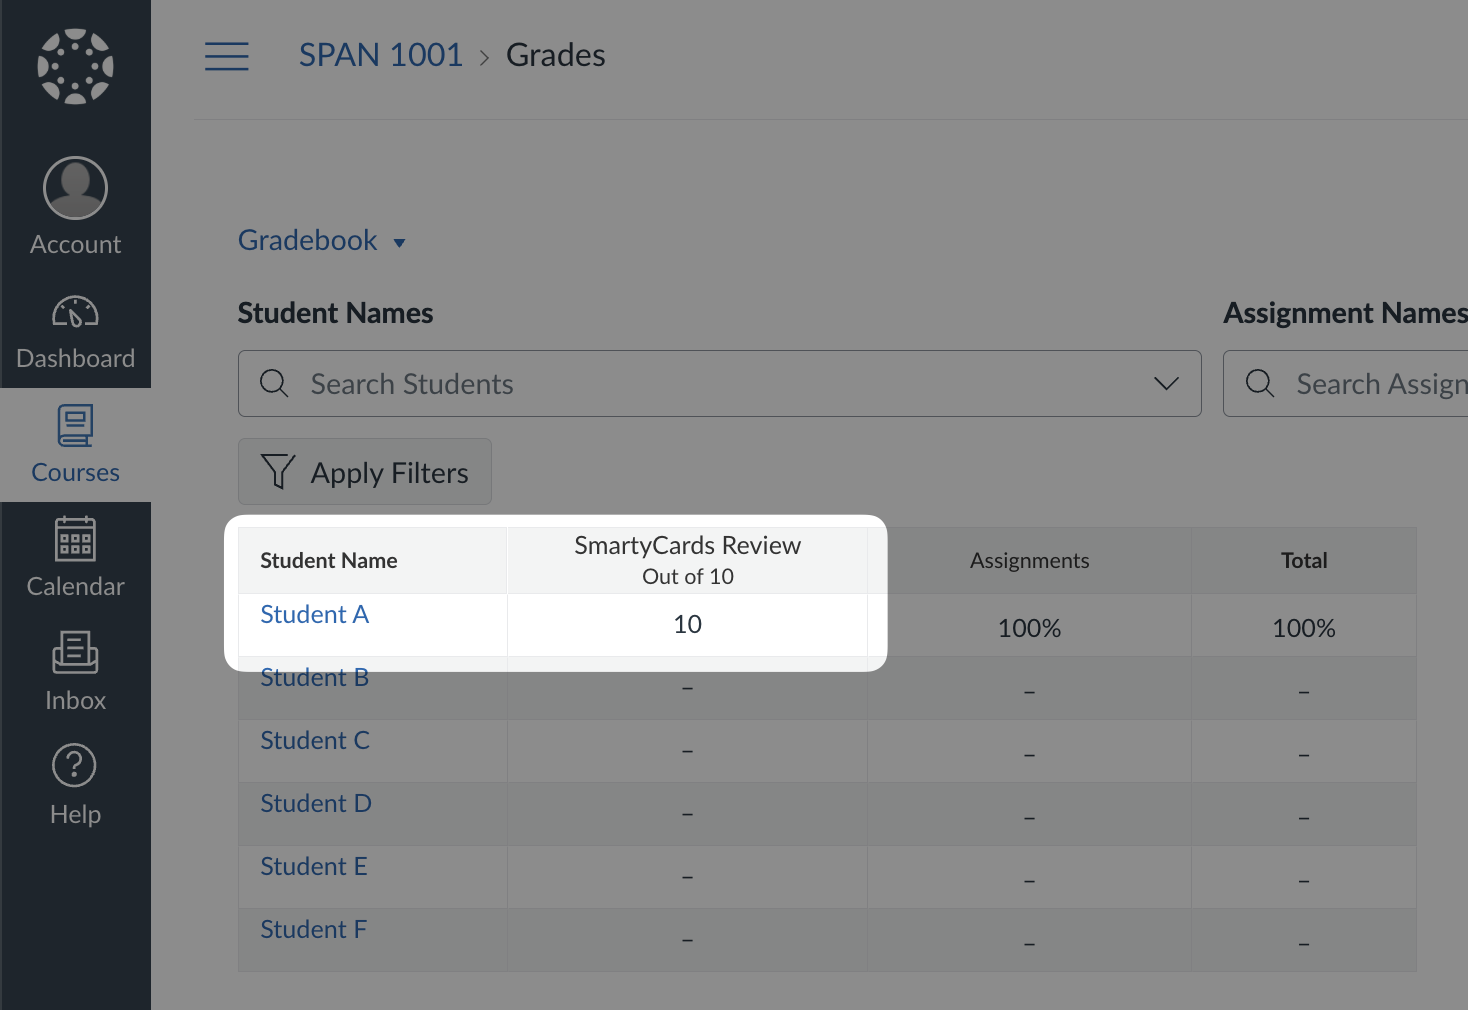Open the Inbox
Viewport: 1468px width, 1010px height.
click(x=75, y=673)
